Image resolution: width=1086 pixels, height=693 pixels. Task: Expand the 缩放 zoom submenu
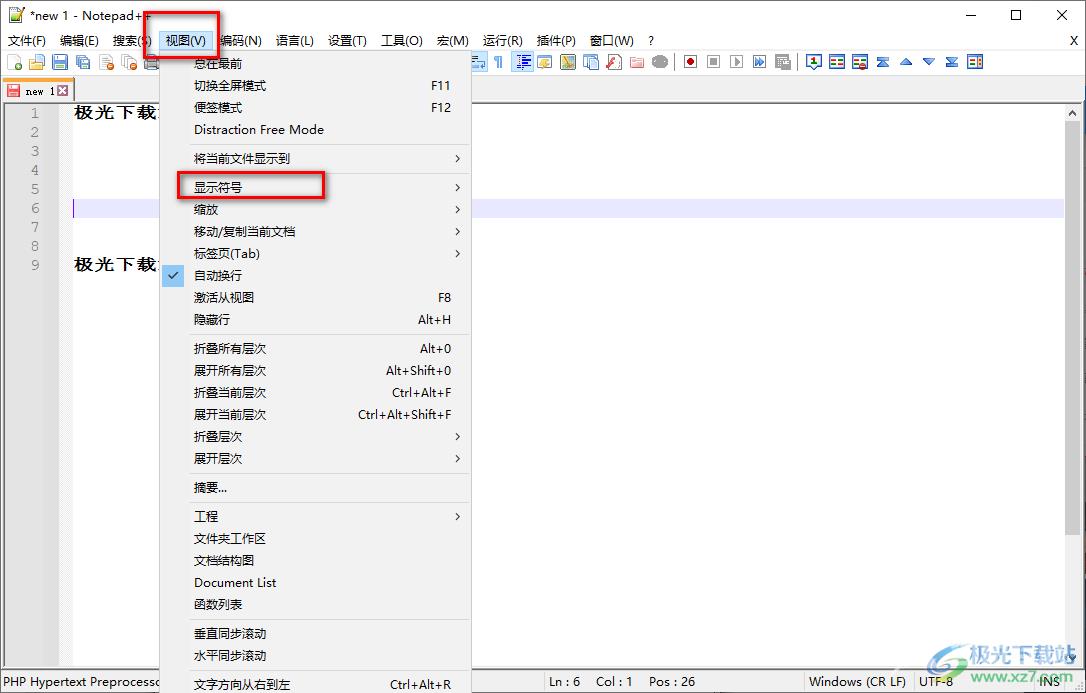(x=315, y=210)
